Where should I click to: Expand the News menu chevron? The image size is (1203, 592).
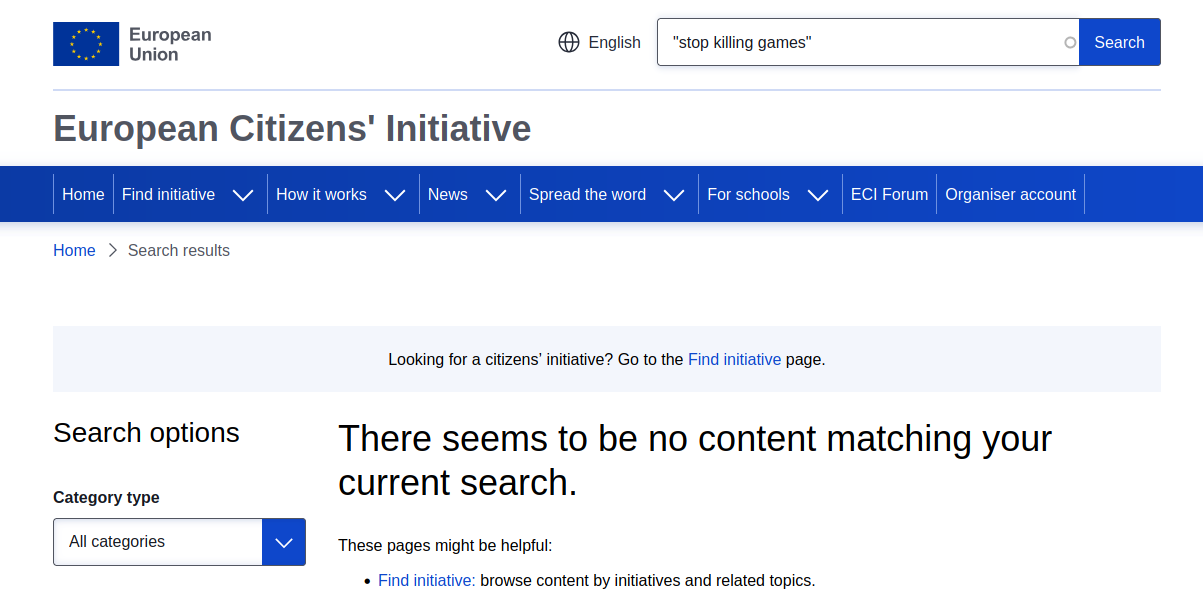(x=496, y=195)
